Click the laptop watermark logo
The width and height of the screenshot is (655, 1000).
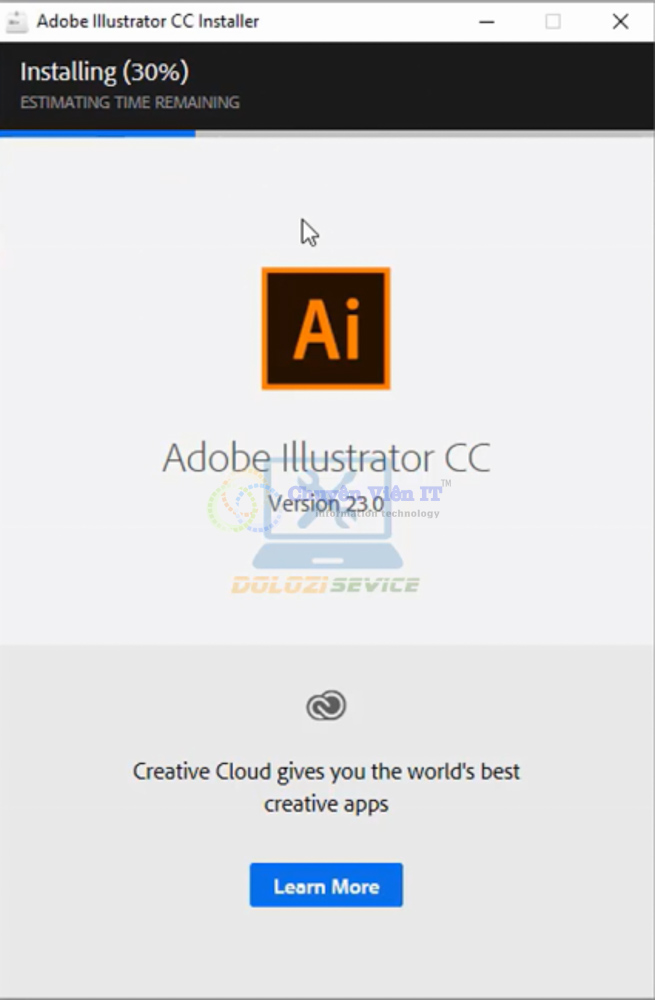(328, 513)
